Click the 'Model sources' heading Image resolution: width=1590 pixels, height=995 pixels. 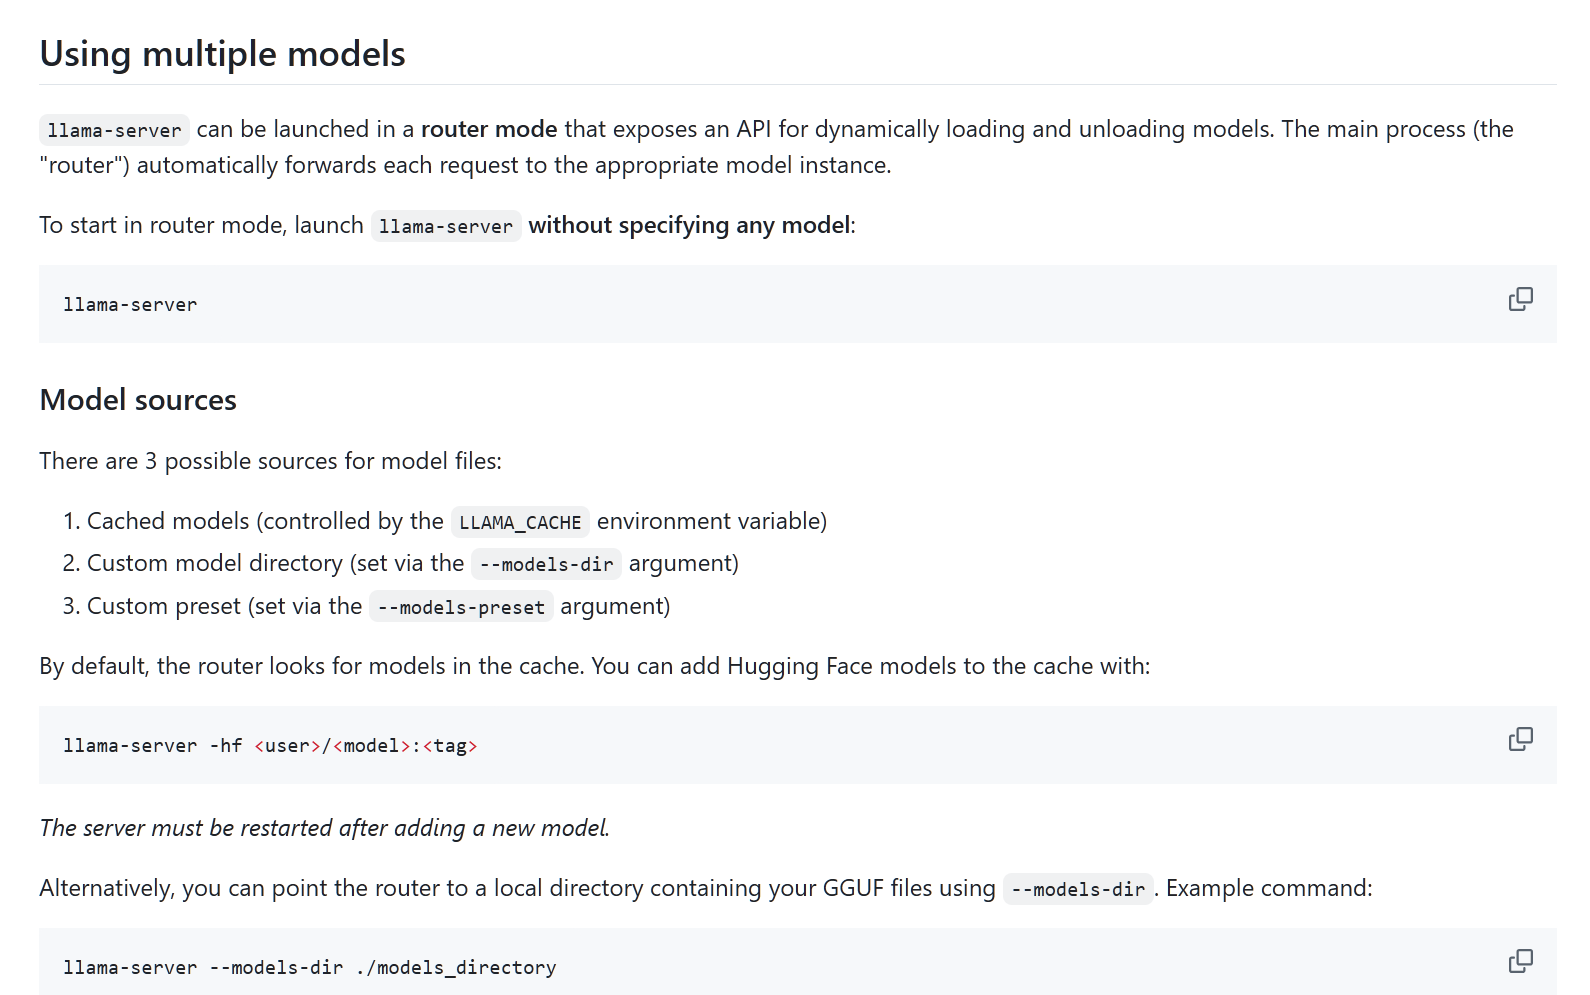point(138,400)
